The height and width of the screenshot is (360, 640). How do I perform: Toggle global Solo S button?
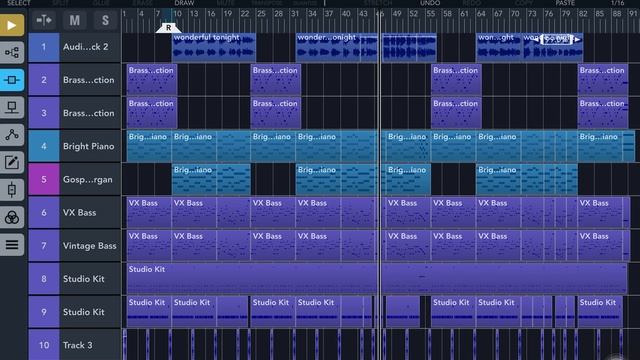coord(105,20)
